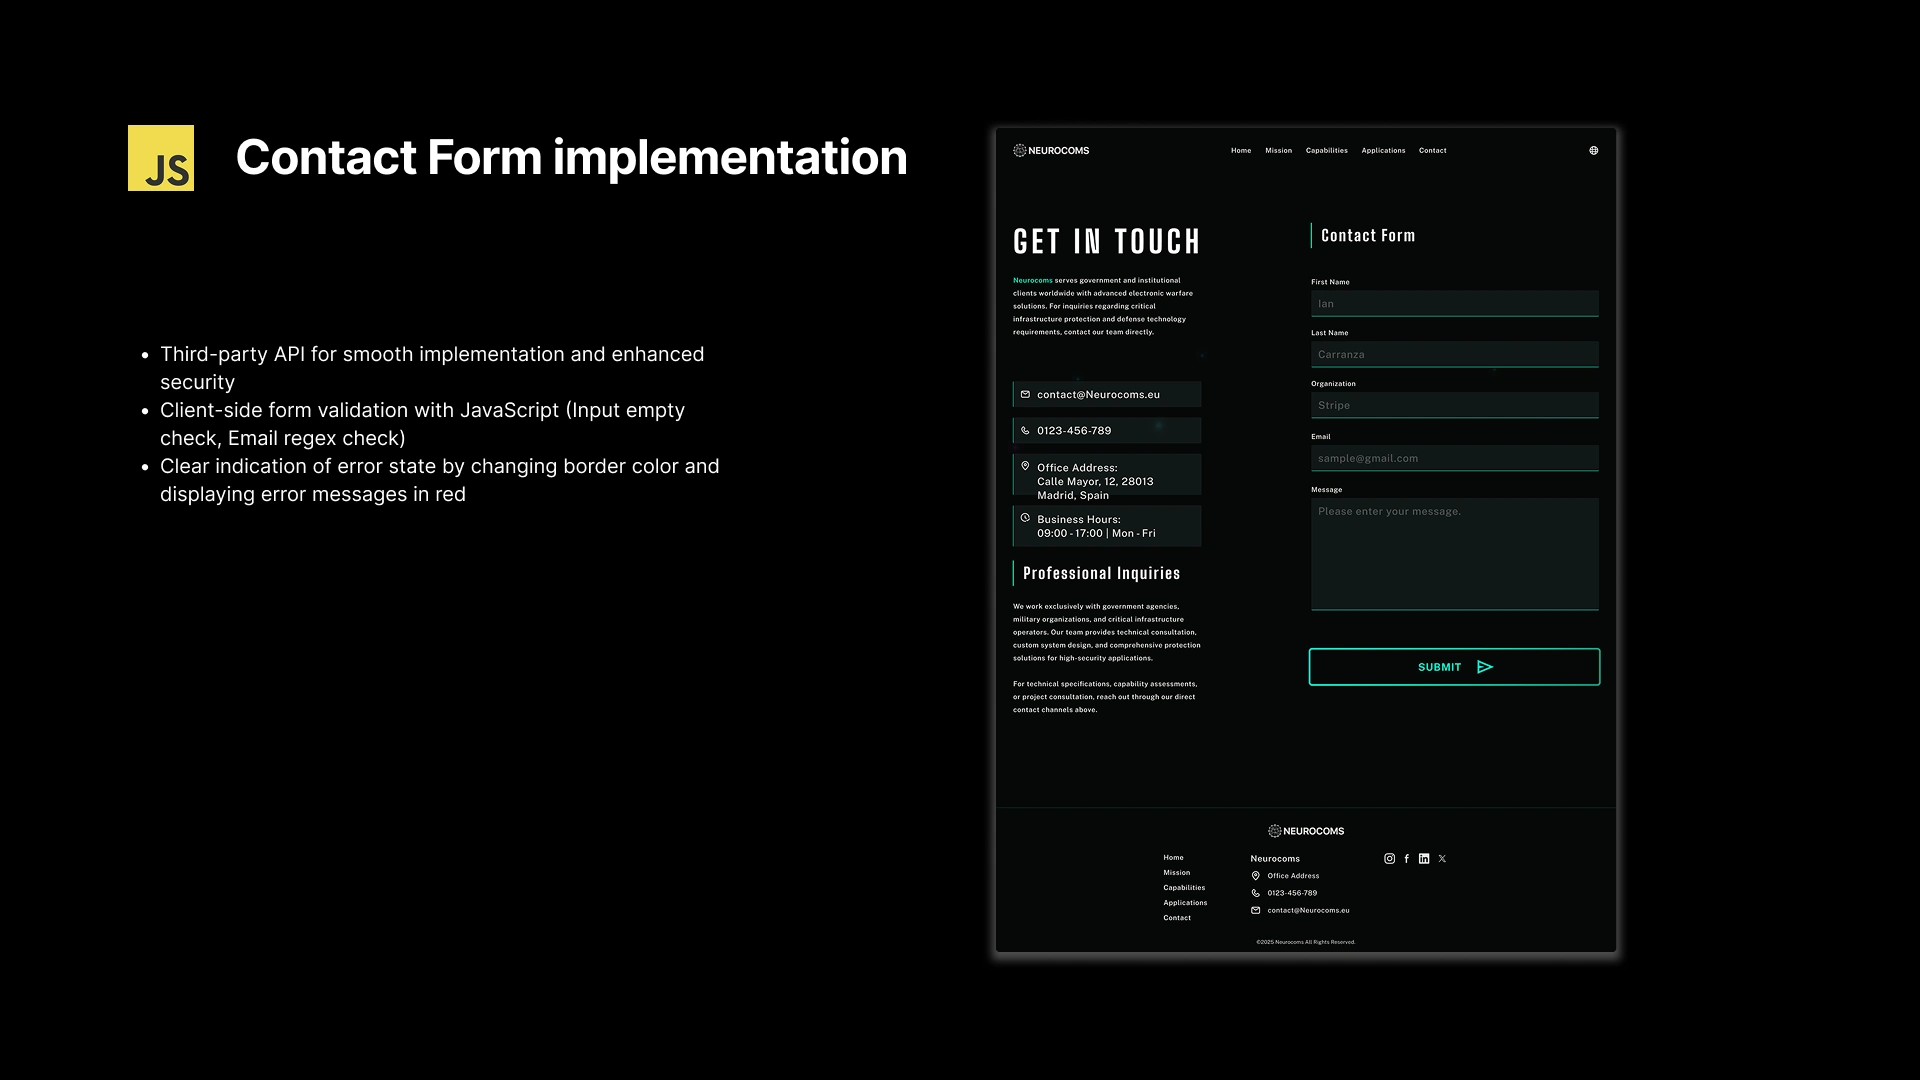Click into the Last Name field

[1454, 355]
